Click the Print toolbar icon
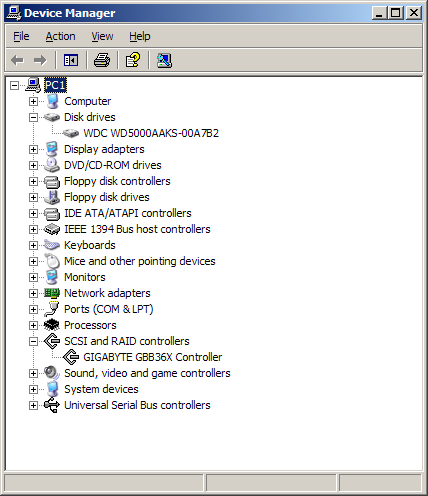This screenshot has width=428, height=496. 102,60
